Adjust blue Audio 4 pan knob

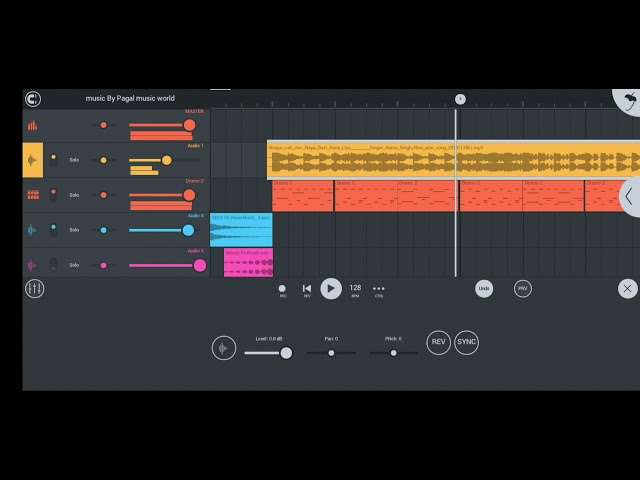[104, 230]
